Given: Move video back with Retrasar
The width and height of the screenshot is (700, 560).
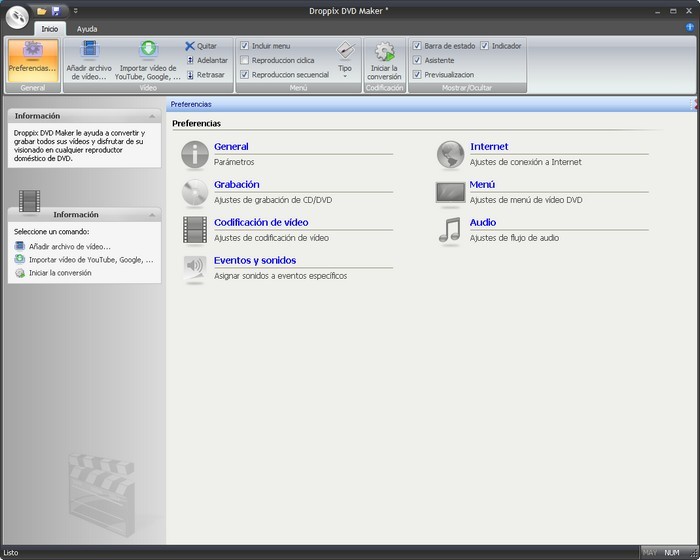Looking at the screenshot, I should [x=205, y=75].
